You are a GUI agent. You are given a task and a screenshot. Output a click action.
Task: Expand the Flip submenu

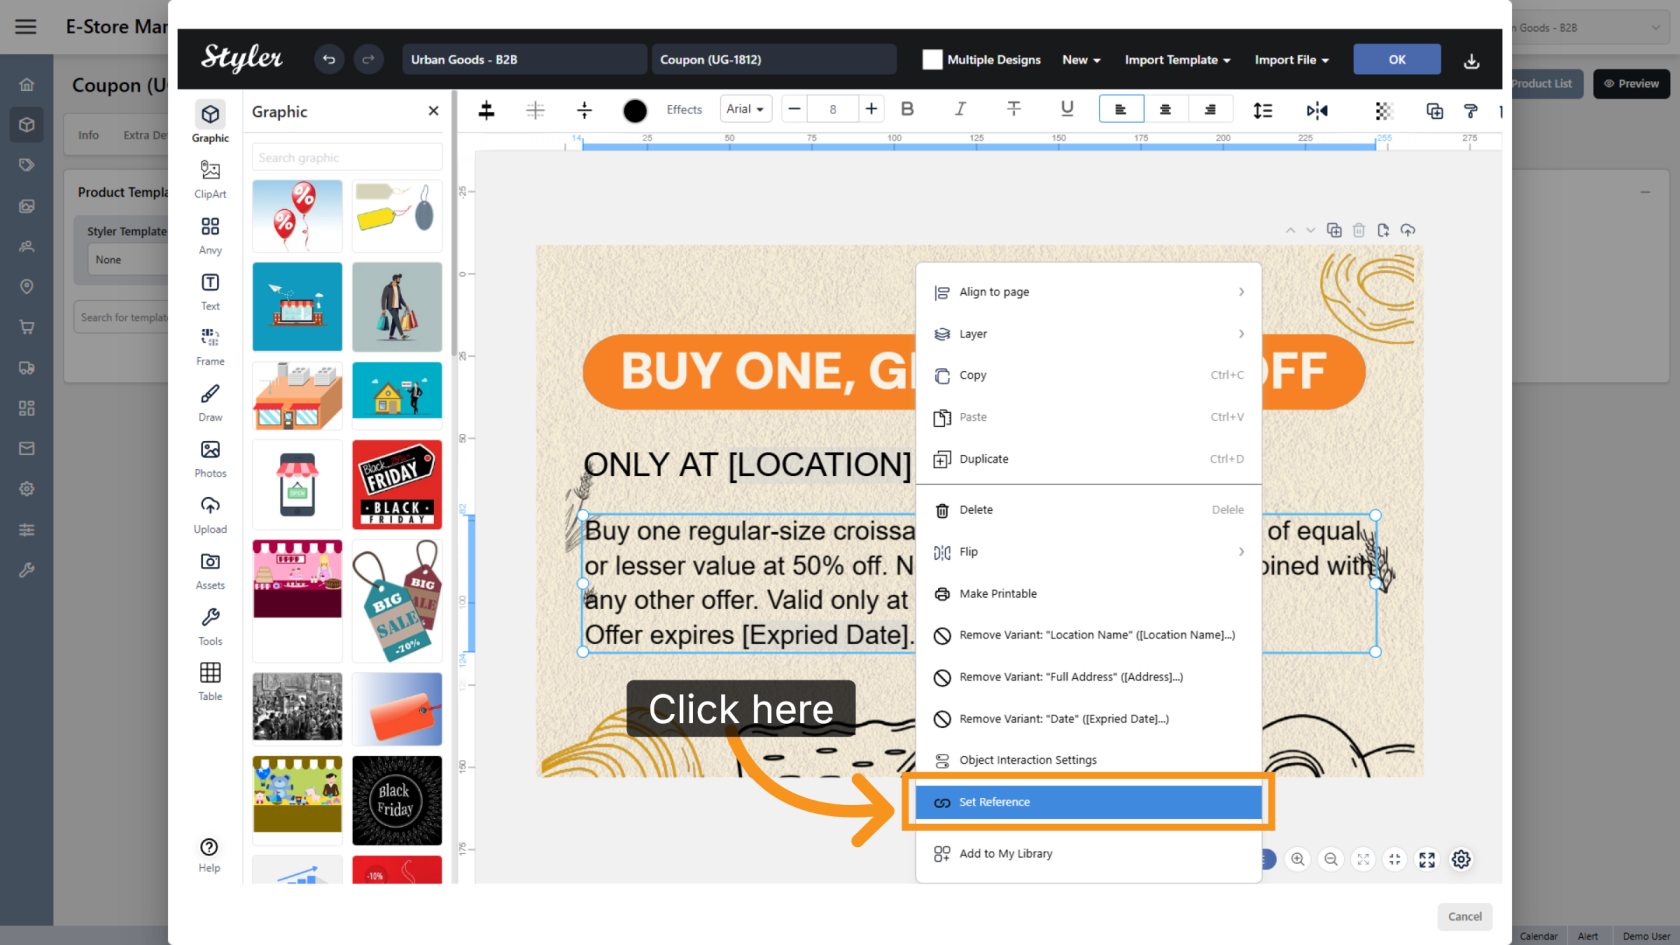tap(1089, 552)
